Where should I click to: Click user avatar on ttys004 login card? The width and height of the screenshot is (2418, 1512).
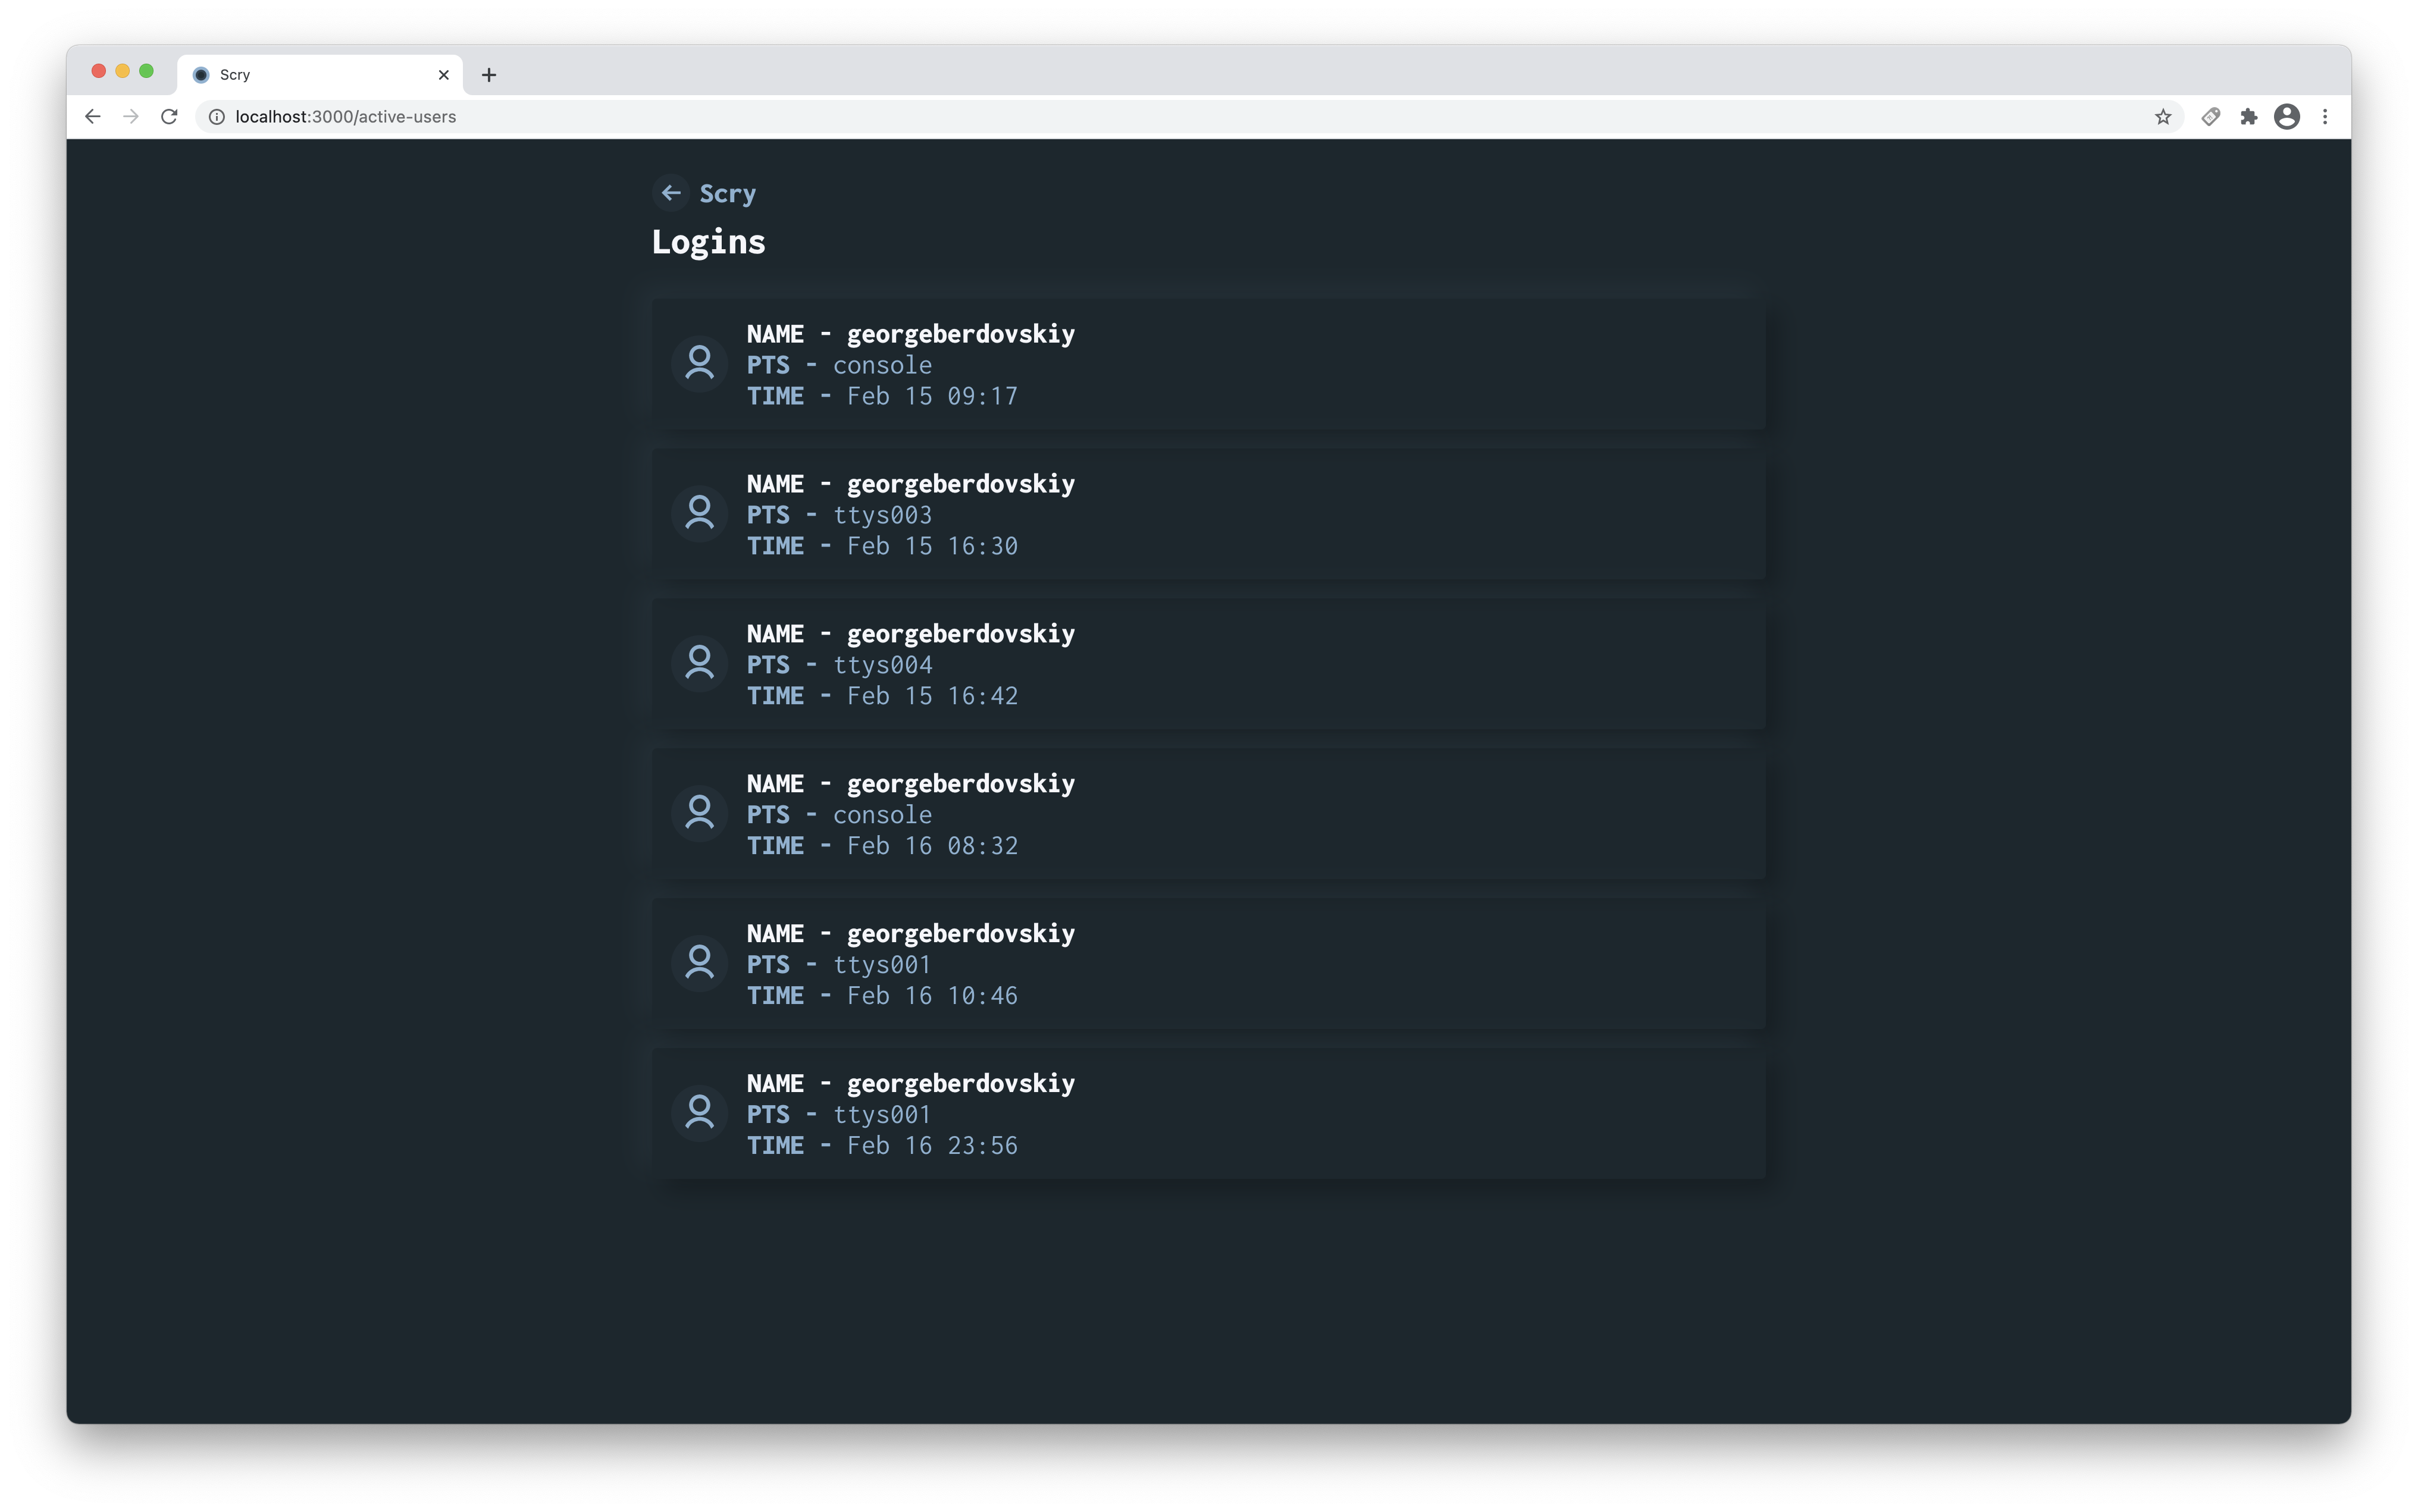click(x=699, y=663)
